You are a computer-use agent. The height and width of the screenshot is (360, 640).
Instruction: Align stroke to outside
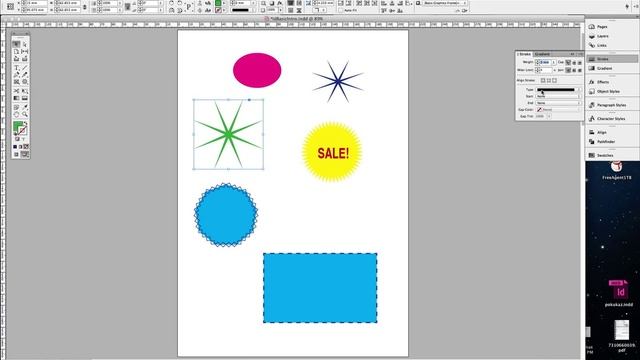click(554, 80)
